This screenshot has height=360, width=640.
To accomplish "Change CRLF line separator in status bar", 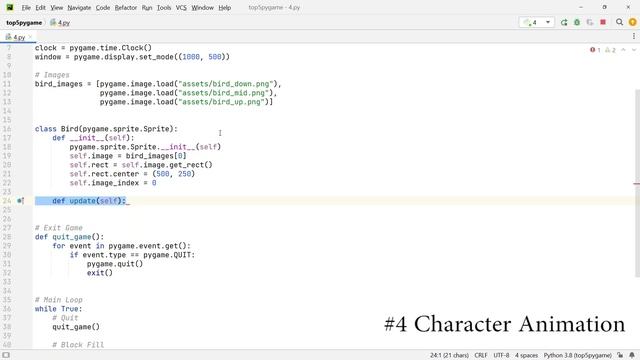I will coord(481,356).
